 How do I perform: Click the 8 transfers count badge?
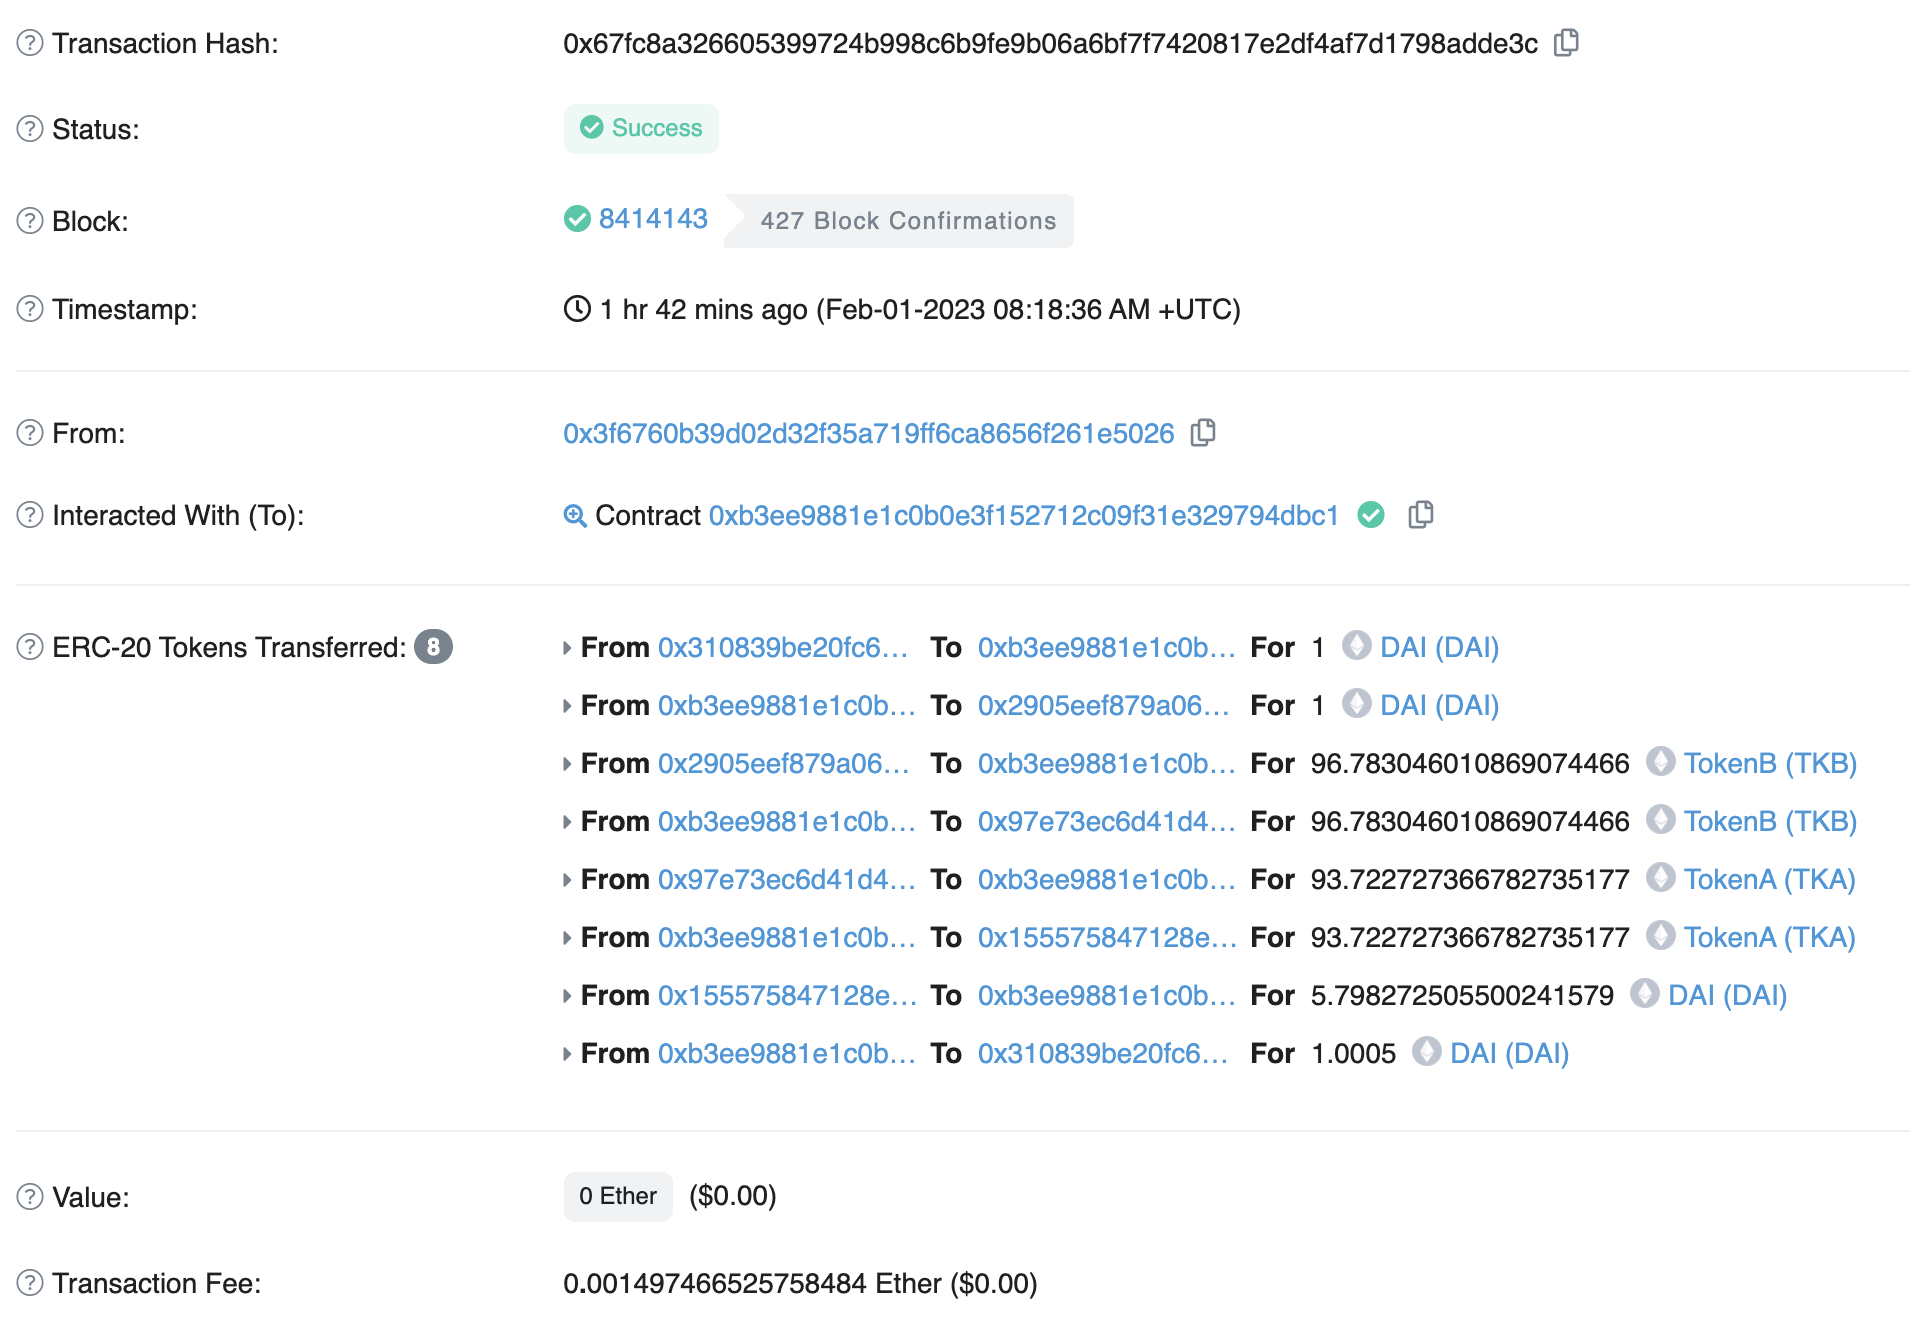coord(434,646)
